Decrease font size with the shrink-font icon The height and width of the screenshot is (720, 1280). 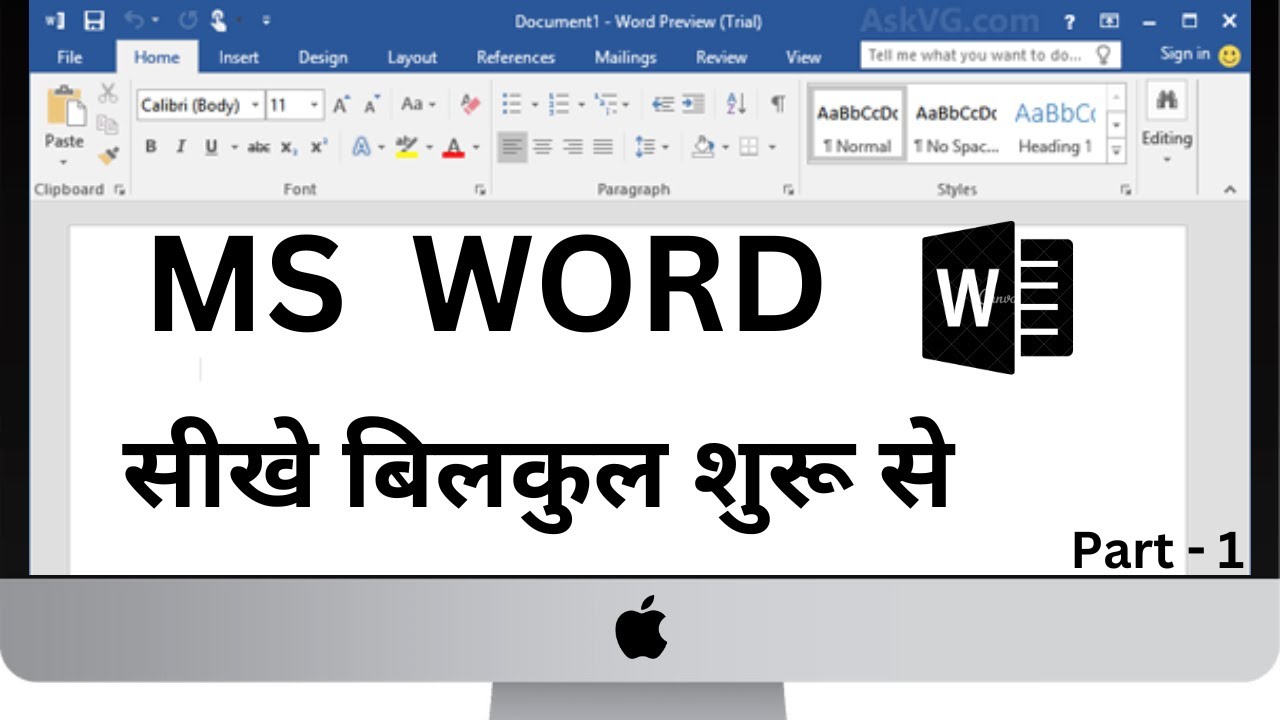point(372,104)
